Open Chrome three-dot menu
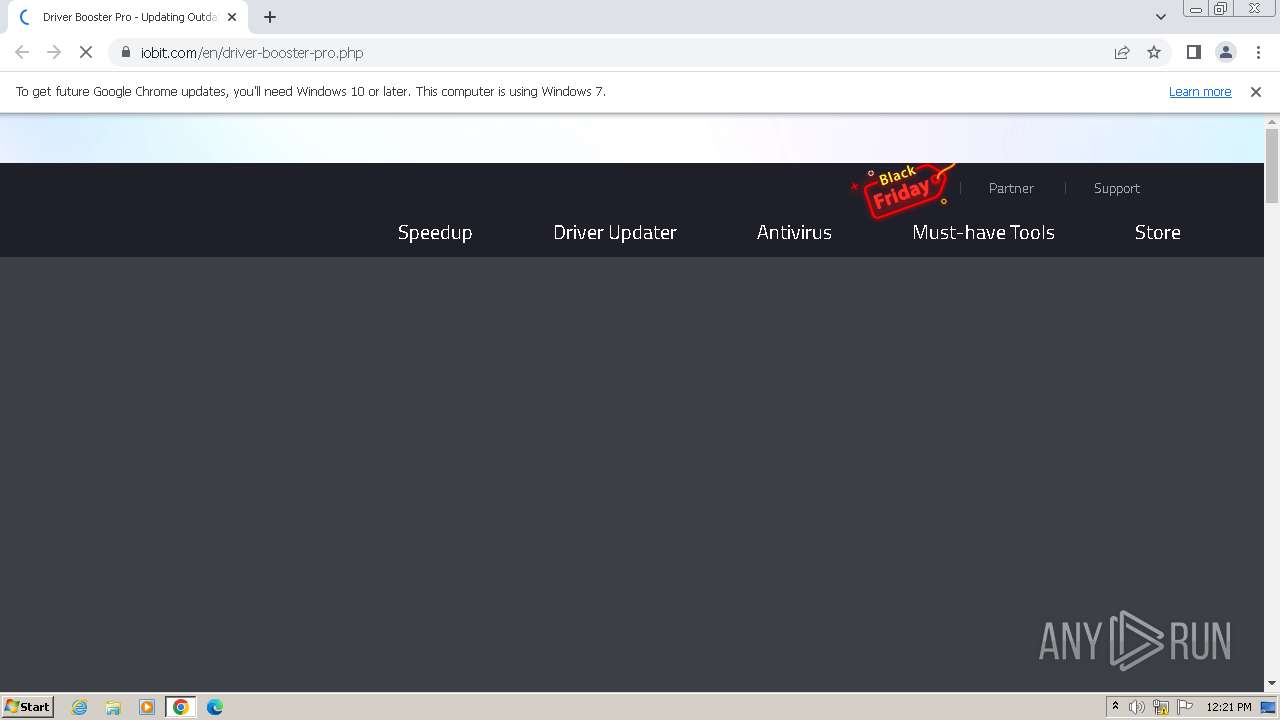 (x=1258, y=52)
